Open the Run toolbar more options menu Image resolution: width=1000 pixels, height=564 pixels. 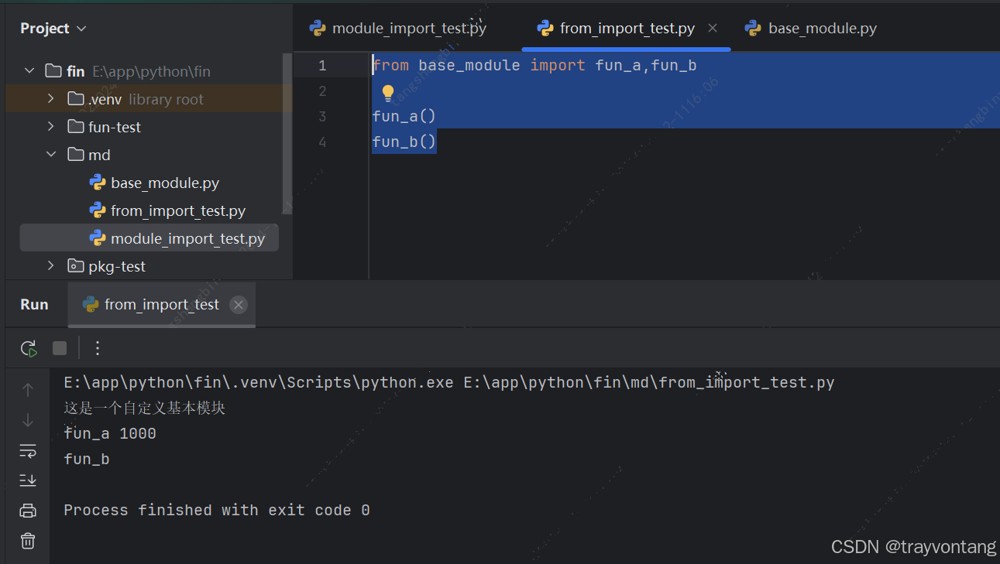point(98,348)
